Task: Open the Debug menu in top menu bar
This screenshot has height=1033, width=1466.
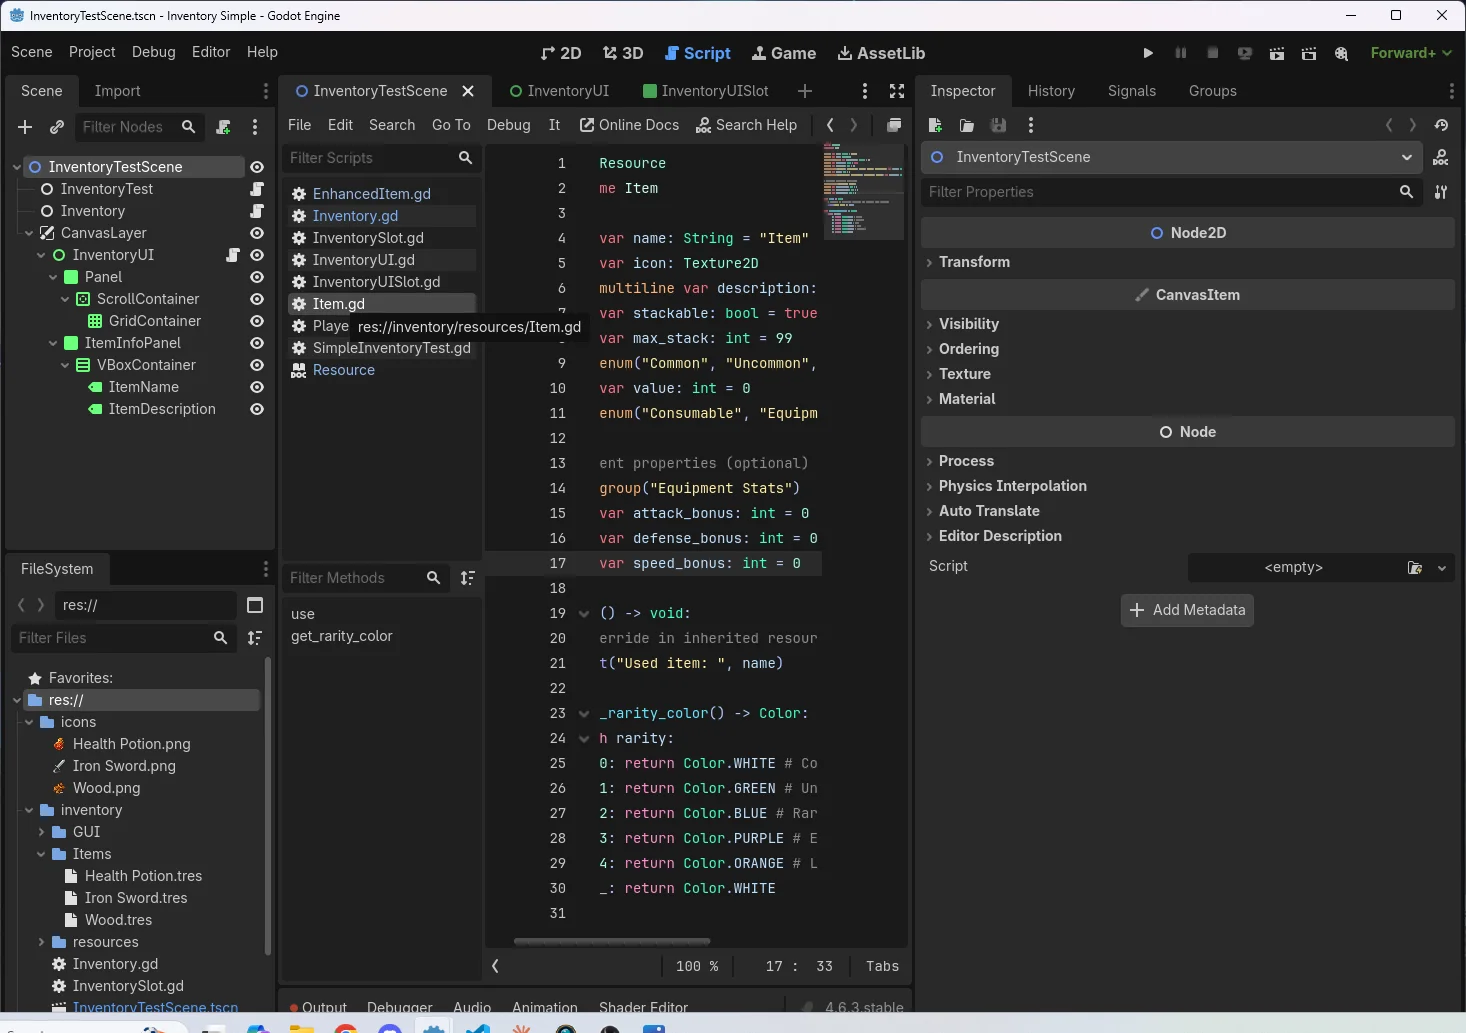Action: point(153,52)
